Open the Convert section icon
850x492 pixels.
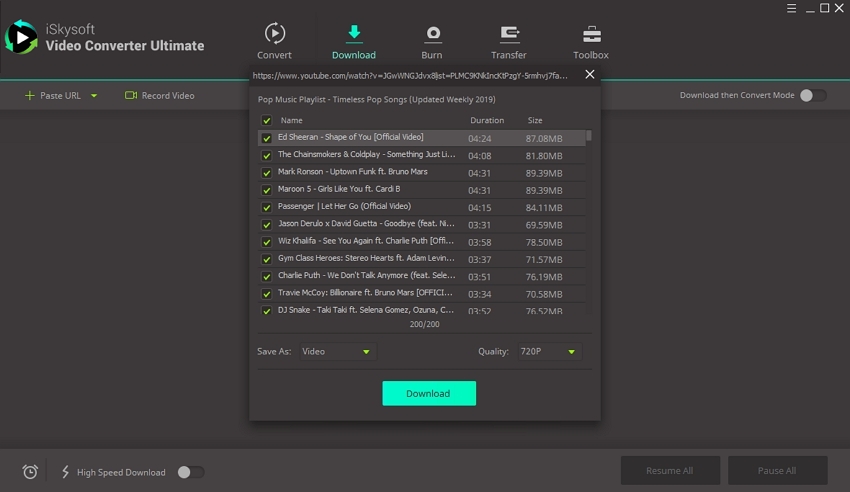click(274, 34)
